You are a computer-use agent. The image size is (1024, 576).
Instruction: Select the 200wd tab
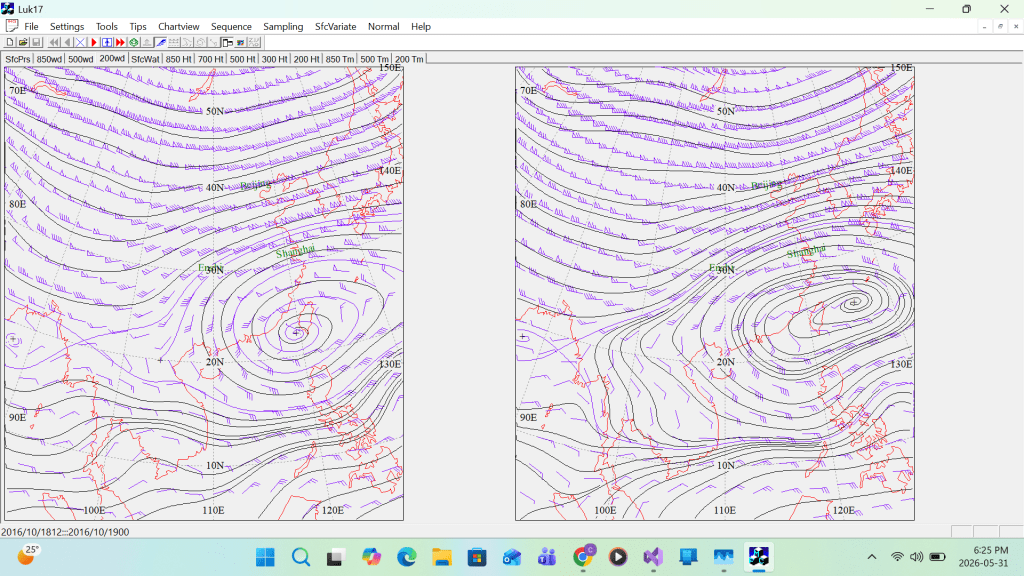pyautogui.click(x=112, y=58)
